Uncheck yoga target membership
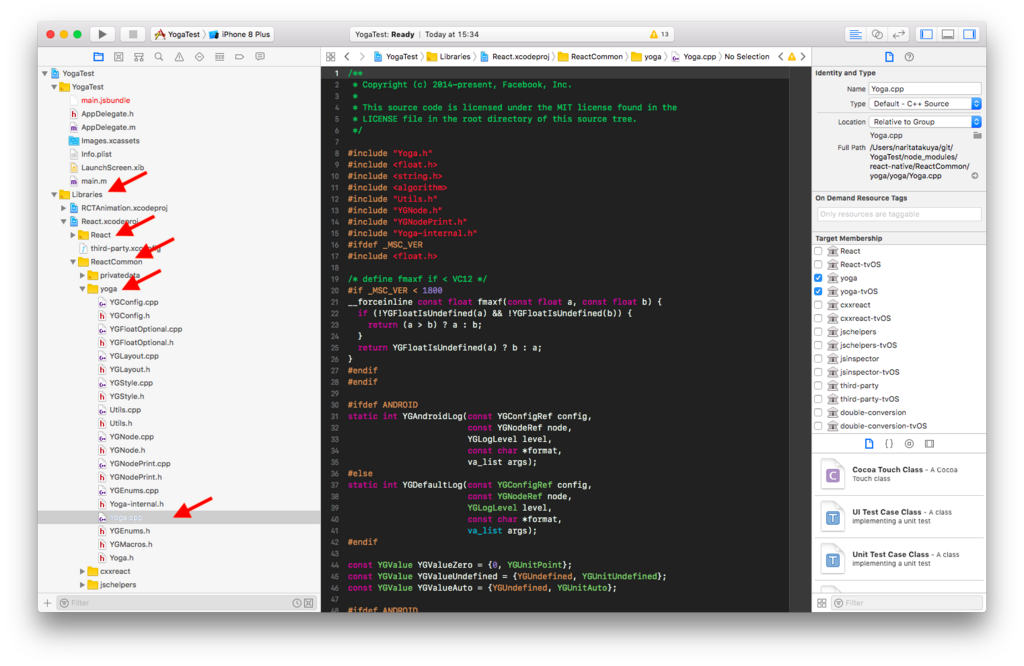The width and height of the screenshot is (1024, 666). (x=818, y=278)
